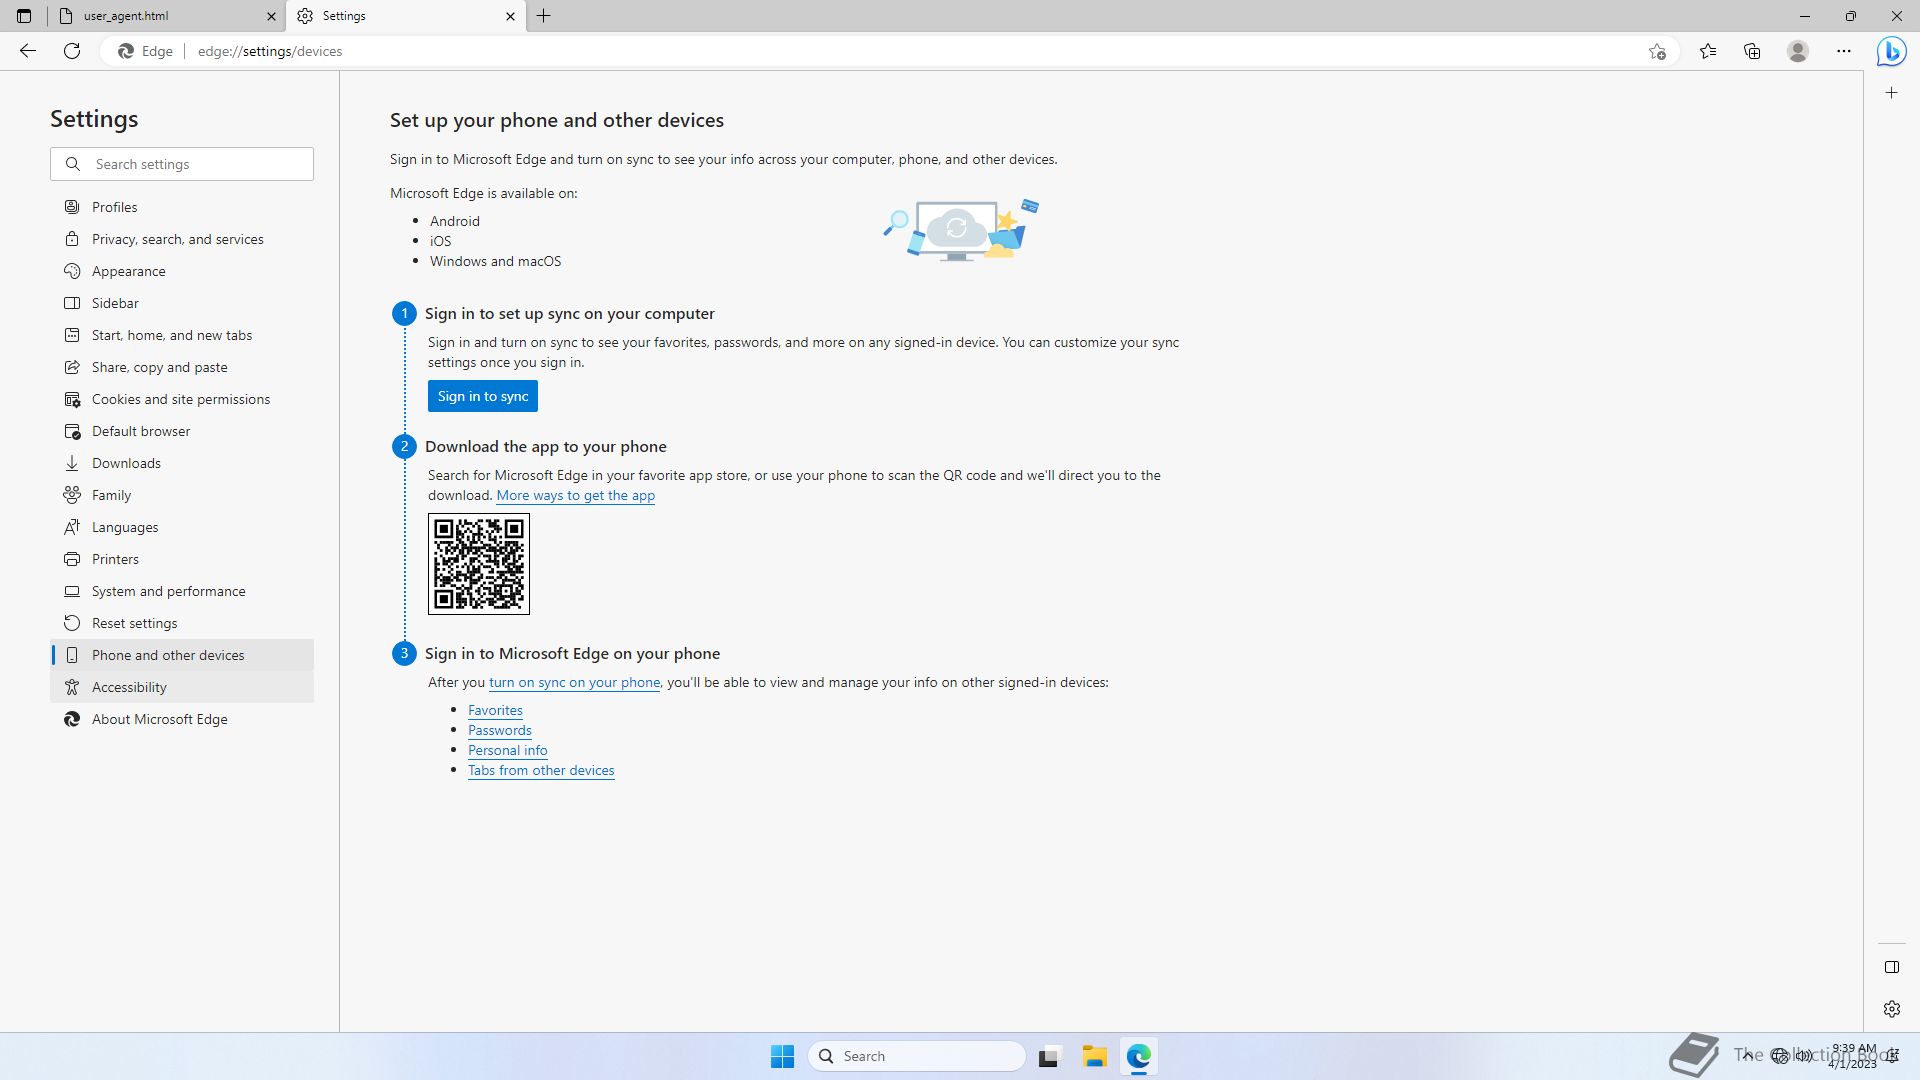Image resolution: width=1920 pixels, height=1080 pixels.
Task: Open Languages settings section
Action: click(182, 527)
